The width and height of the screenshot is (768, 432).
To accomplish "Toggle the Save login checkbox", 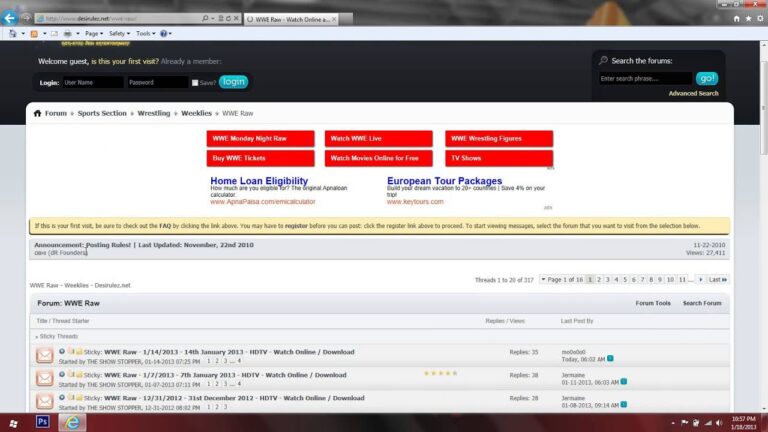I will tap(195, 83).
